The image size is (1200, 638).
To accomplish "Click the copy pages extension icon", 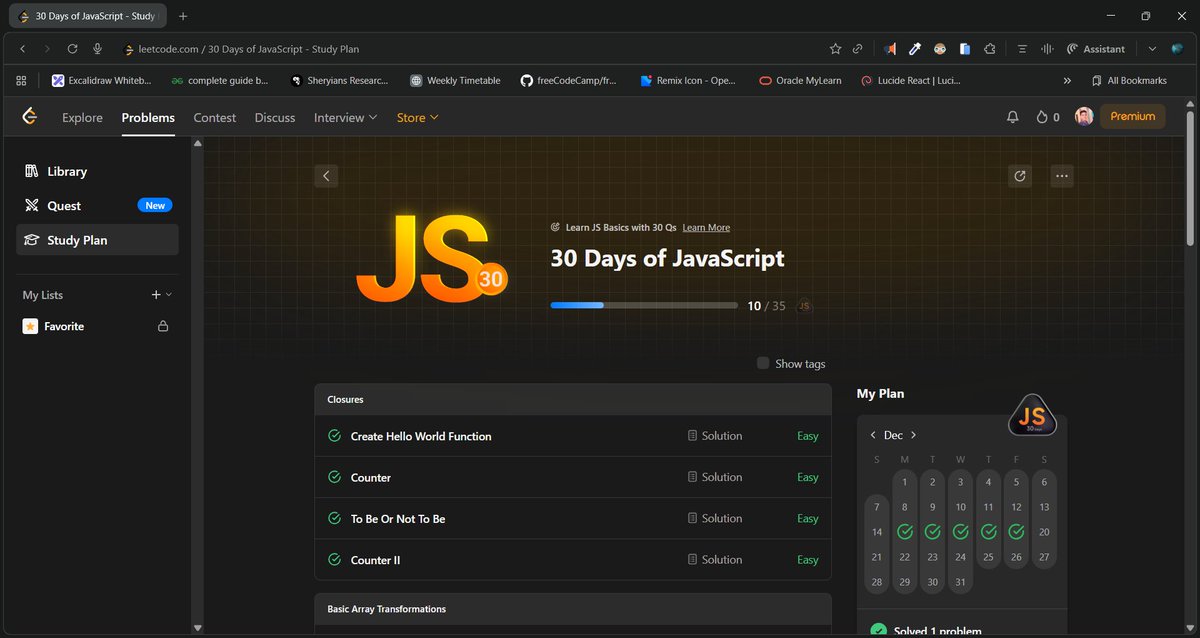I will pos(965,49).
